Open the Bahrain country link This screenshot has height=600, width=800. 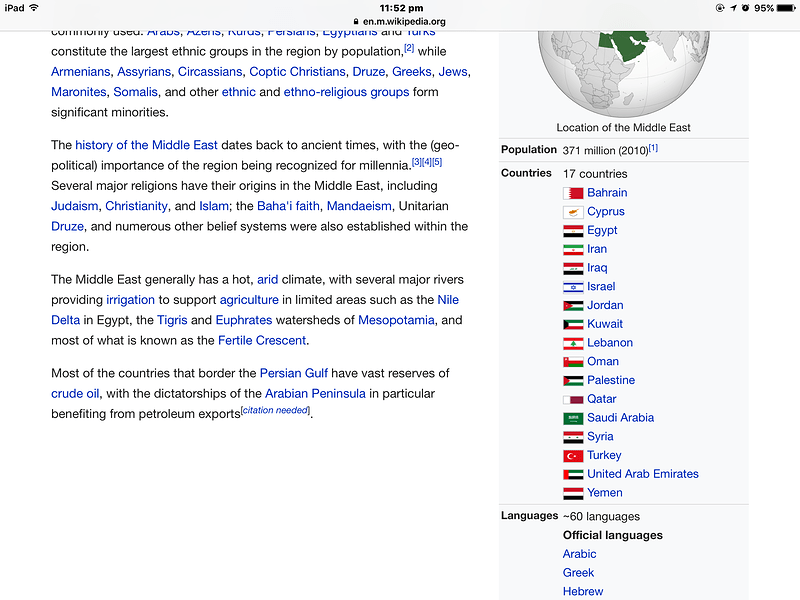607,193
